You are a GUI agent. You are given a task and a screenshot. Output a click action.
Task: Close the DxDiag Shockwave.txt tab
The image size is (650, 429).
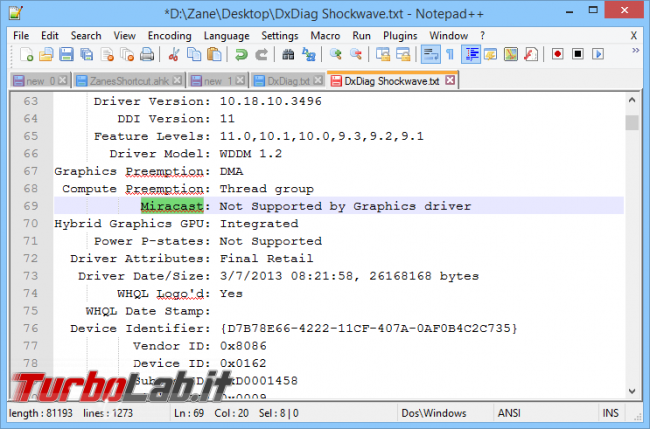click(x=450, y=80)
